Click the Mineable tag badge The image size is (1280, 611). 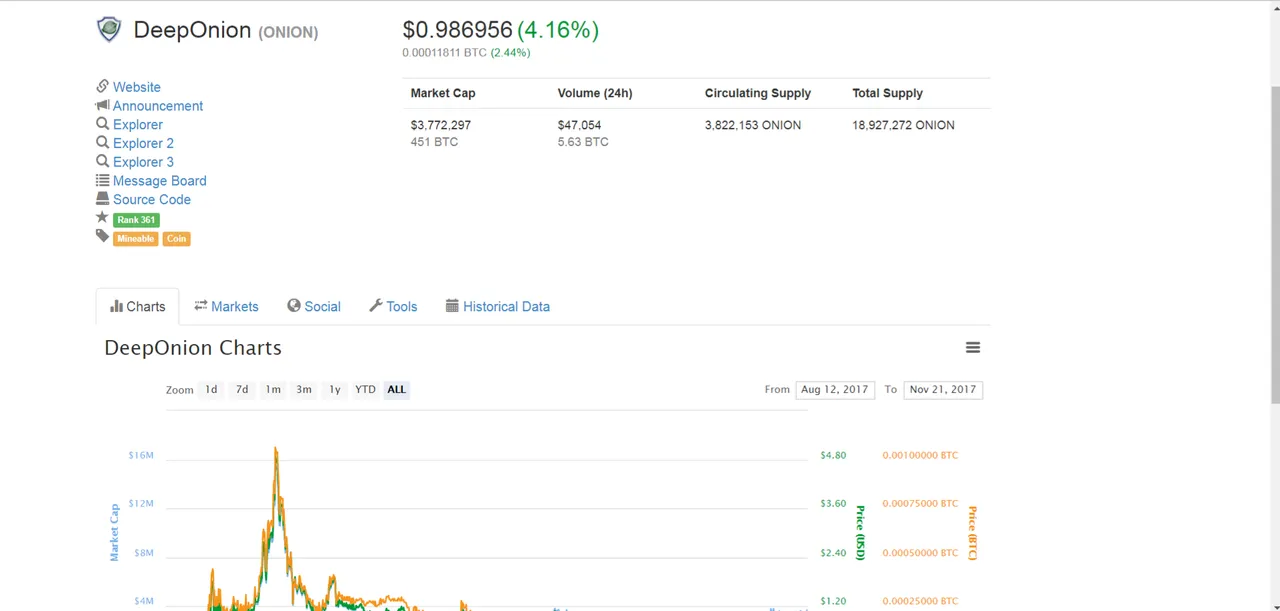click(135, 239)
